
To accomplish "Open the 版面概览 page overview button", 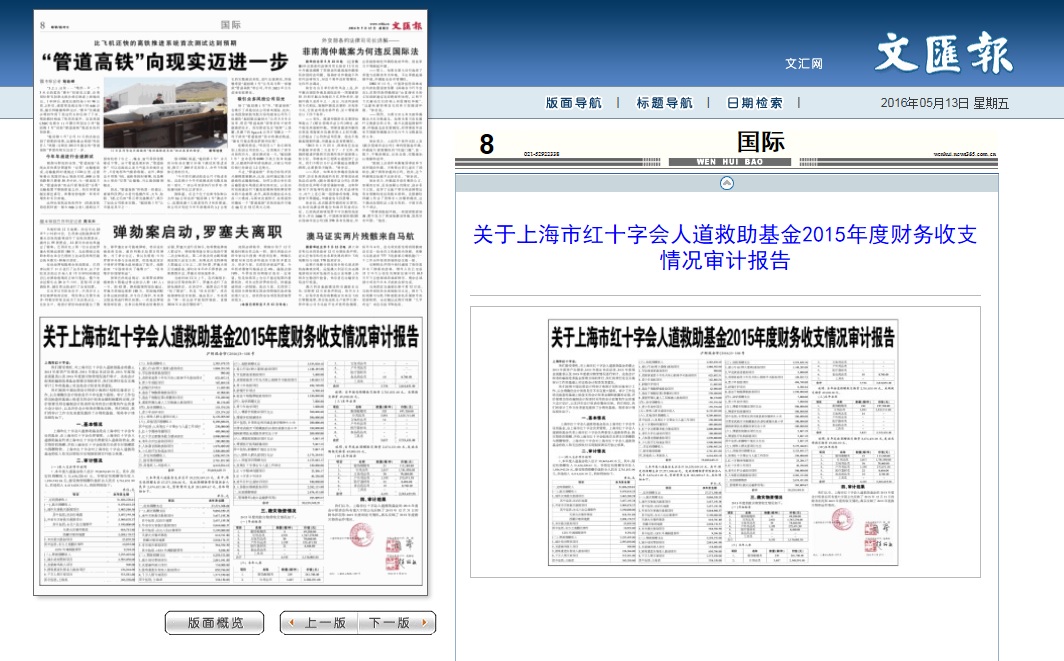I will [214, 623].
